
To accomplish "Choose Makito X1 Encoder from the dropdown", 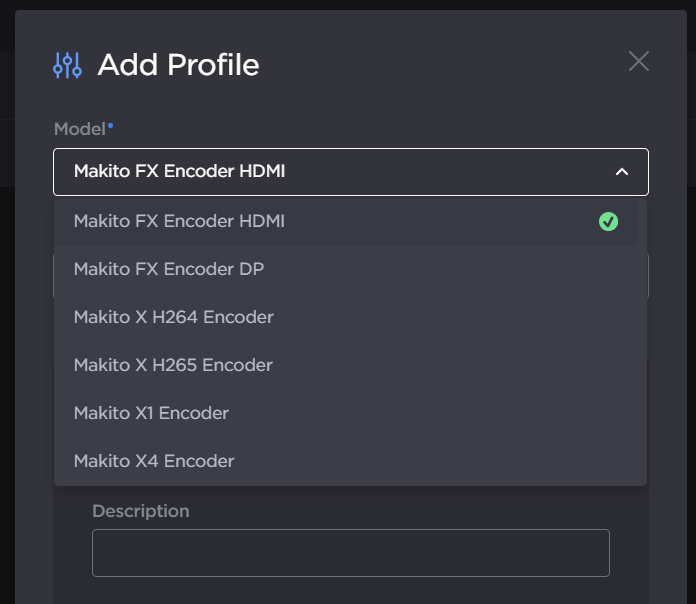I will [x=151, y=413].
